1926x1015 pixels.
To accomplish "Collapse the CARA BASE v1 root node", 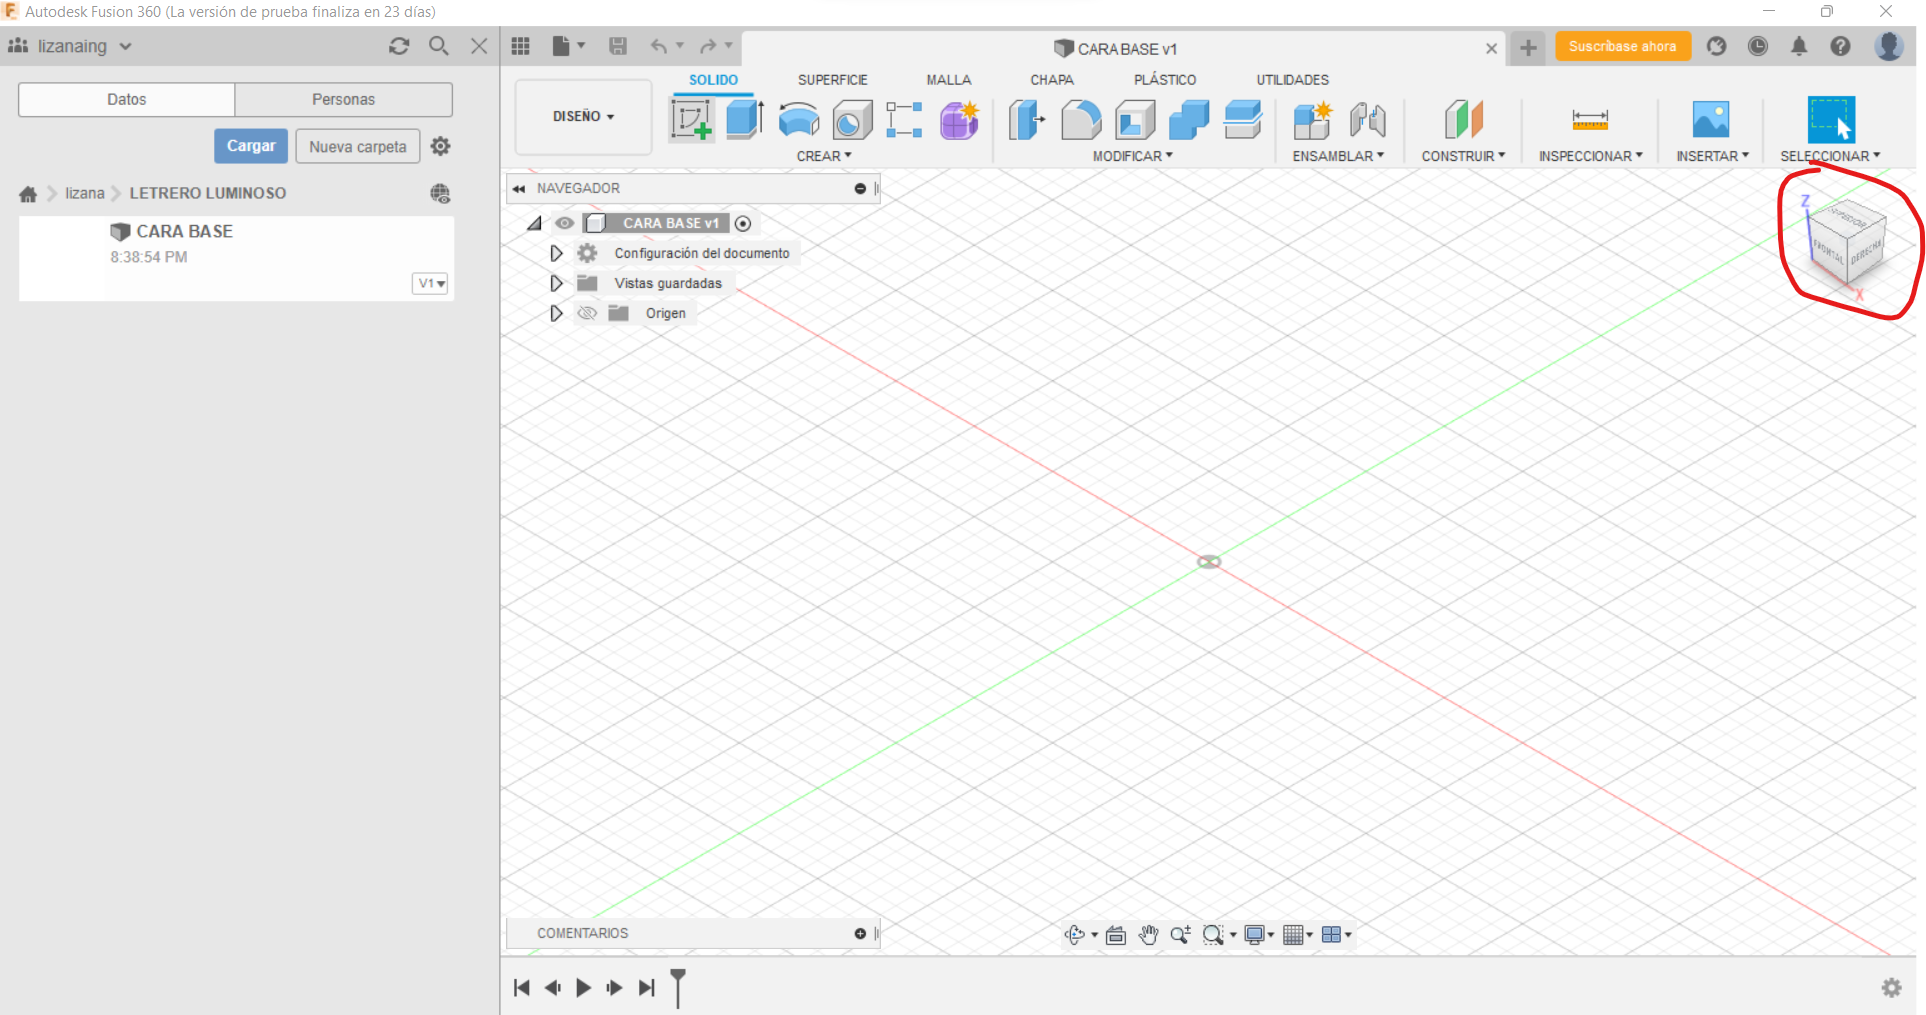I will [535, 223].
